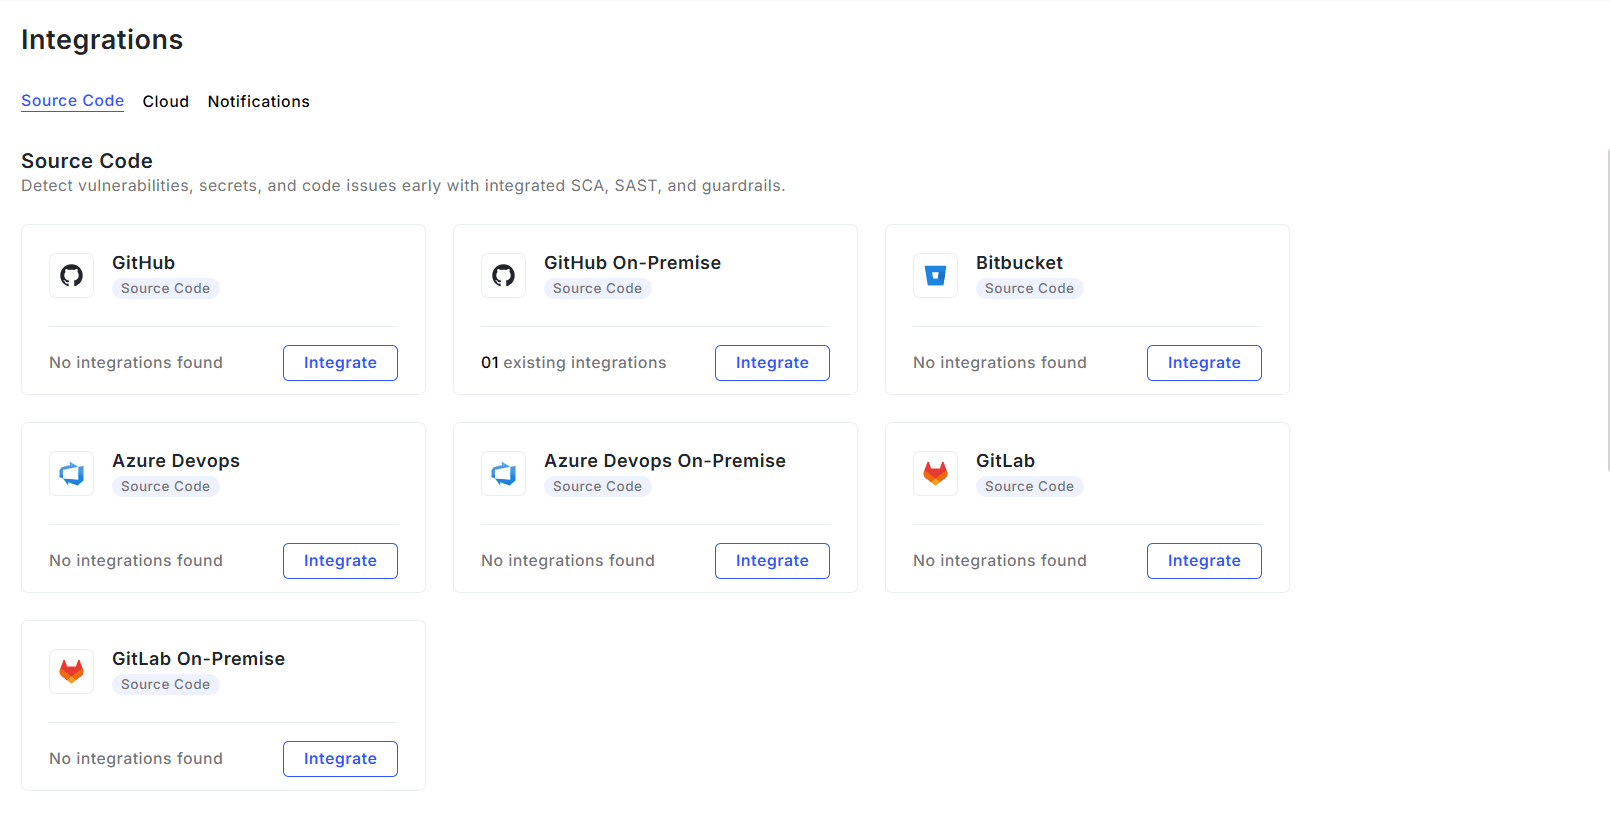Image resolution: width=1610 pixels, height=817 pixels.
Task: Click the GitHub On-Premise logo icon
Action: tap(503, 275)
